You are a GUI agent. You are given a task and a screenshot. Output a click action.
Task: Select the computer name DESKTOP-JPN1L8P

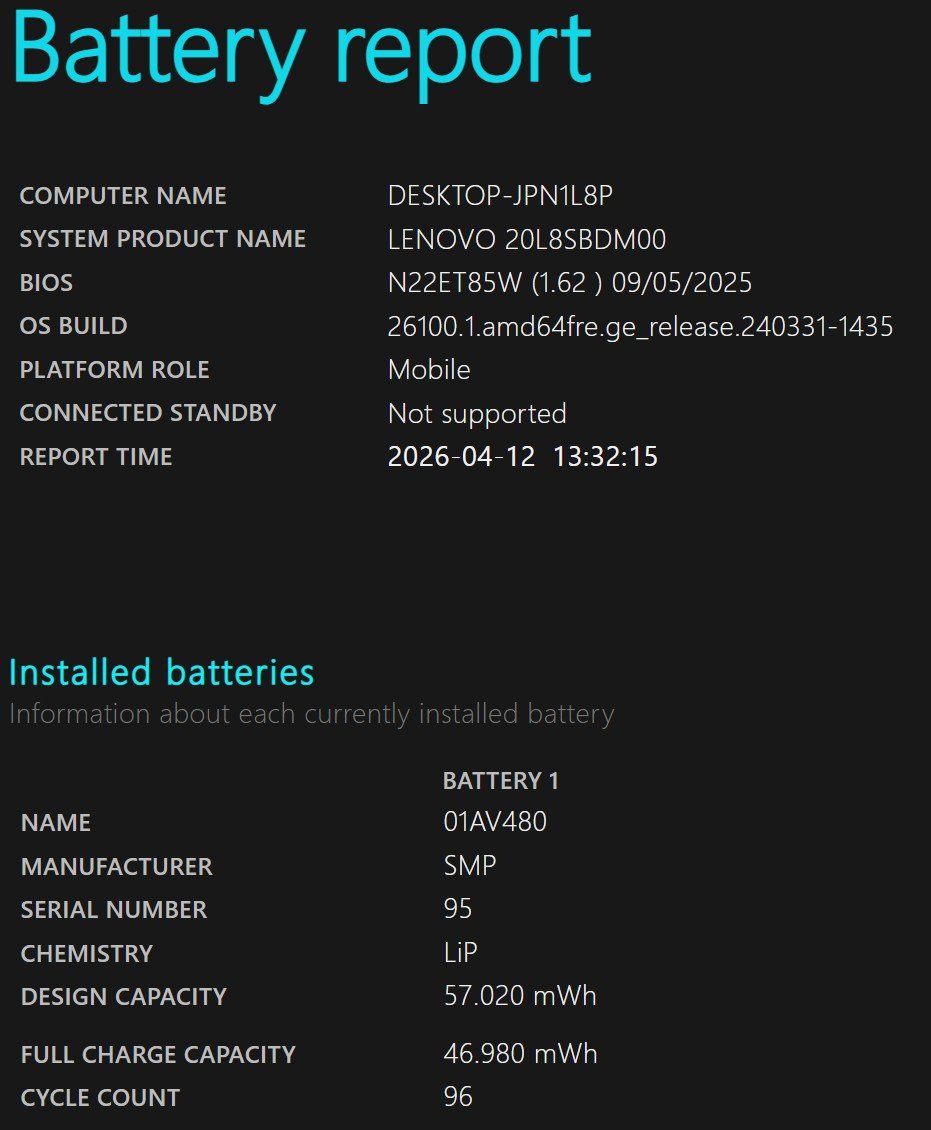(x=500, y=196)
